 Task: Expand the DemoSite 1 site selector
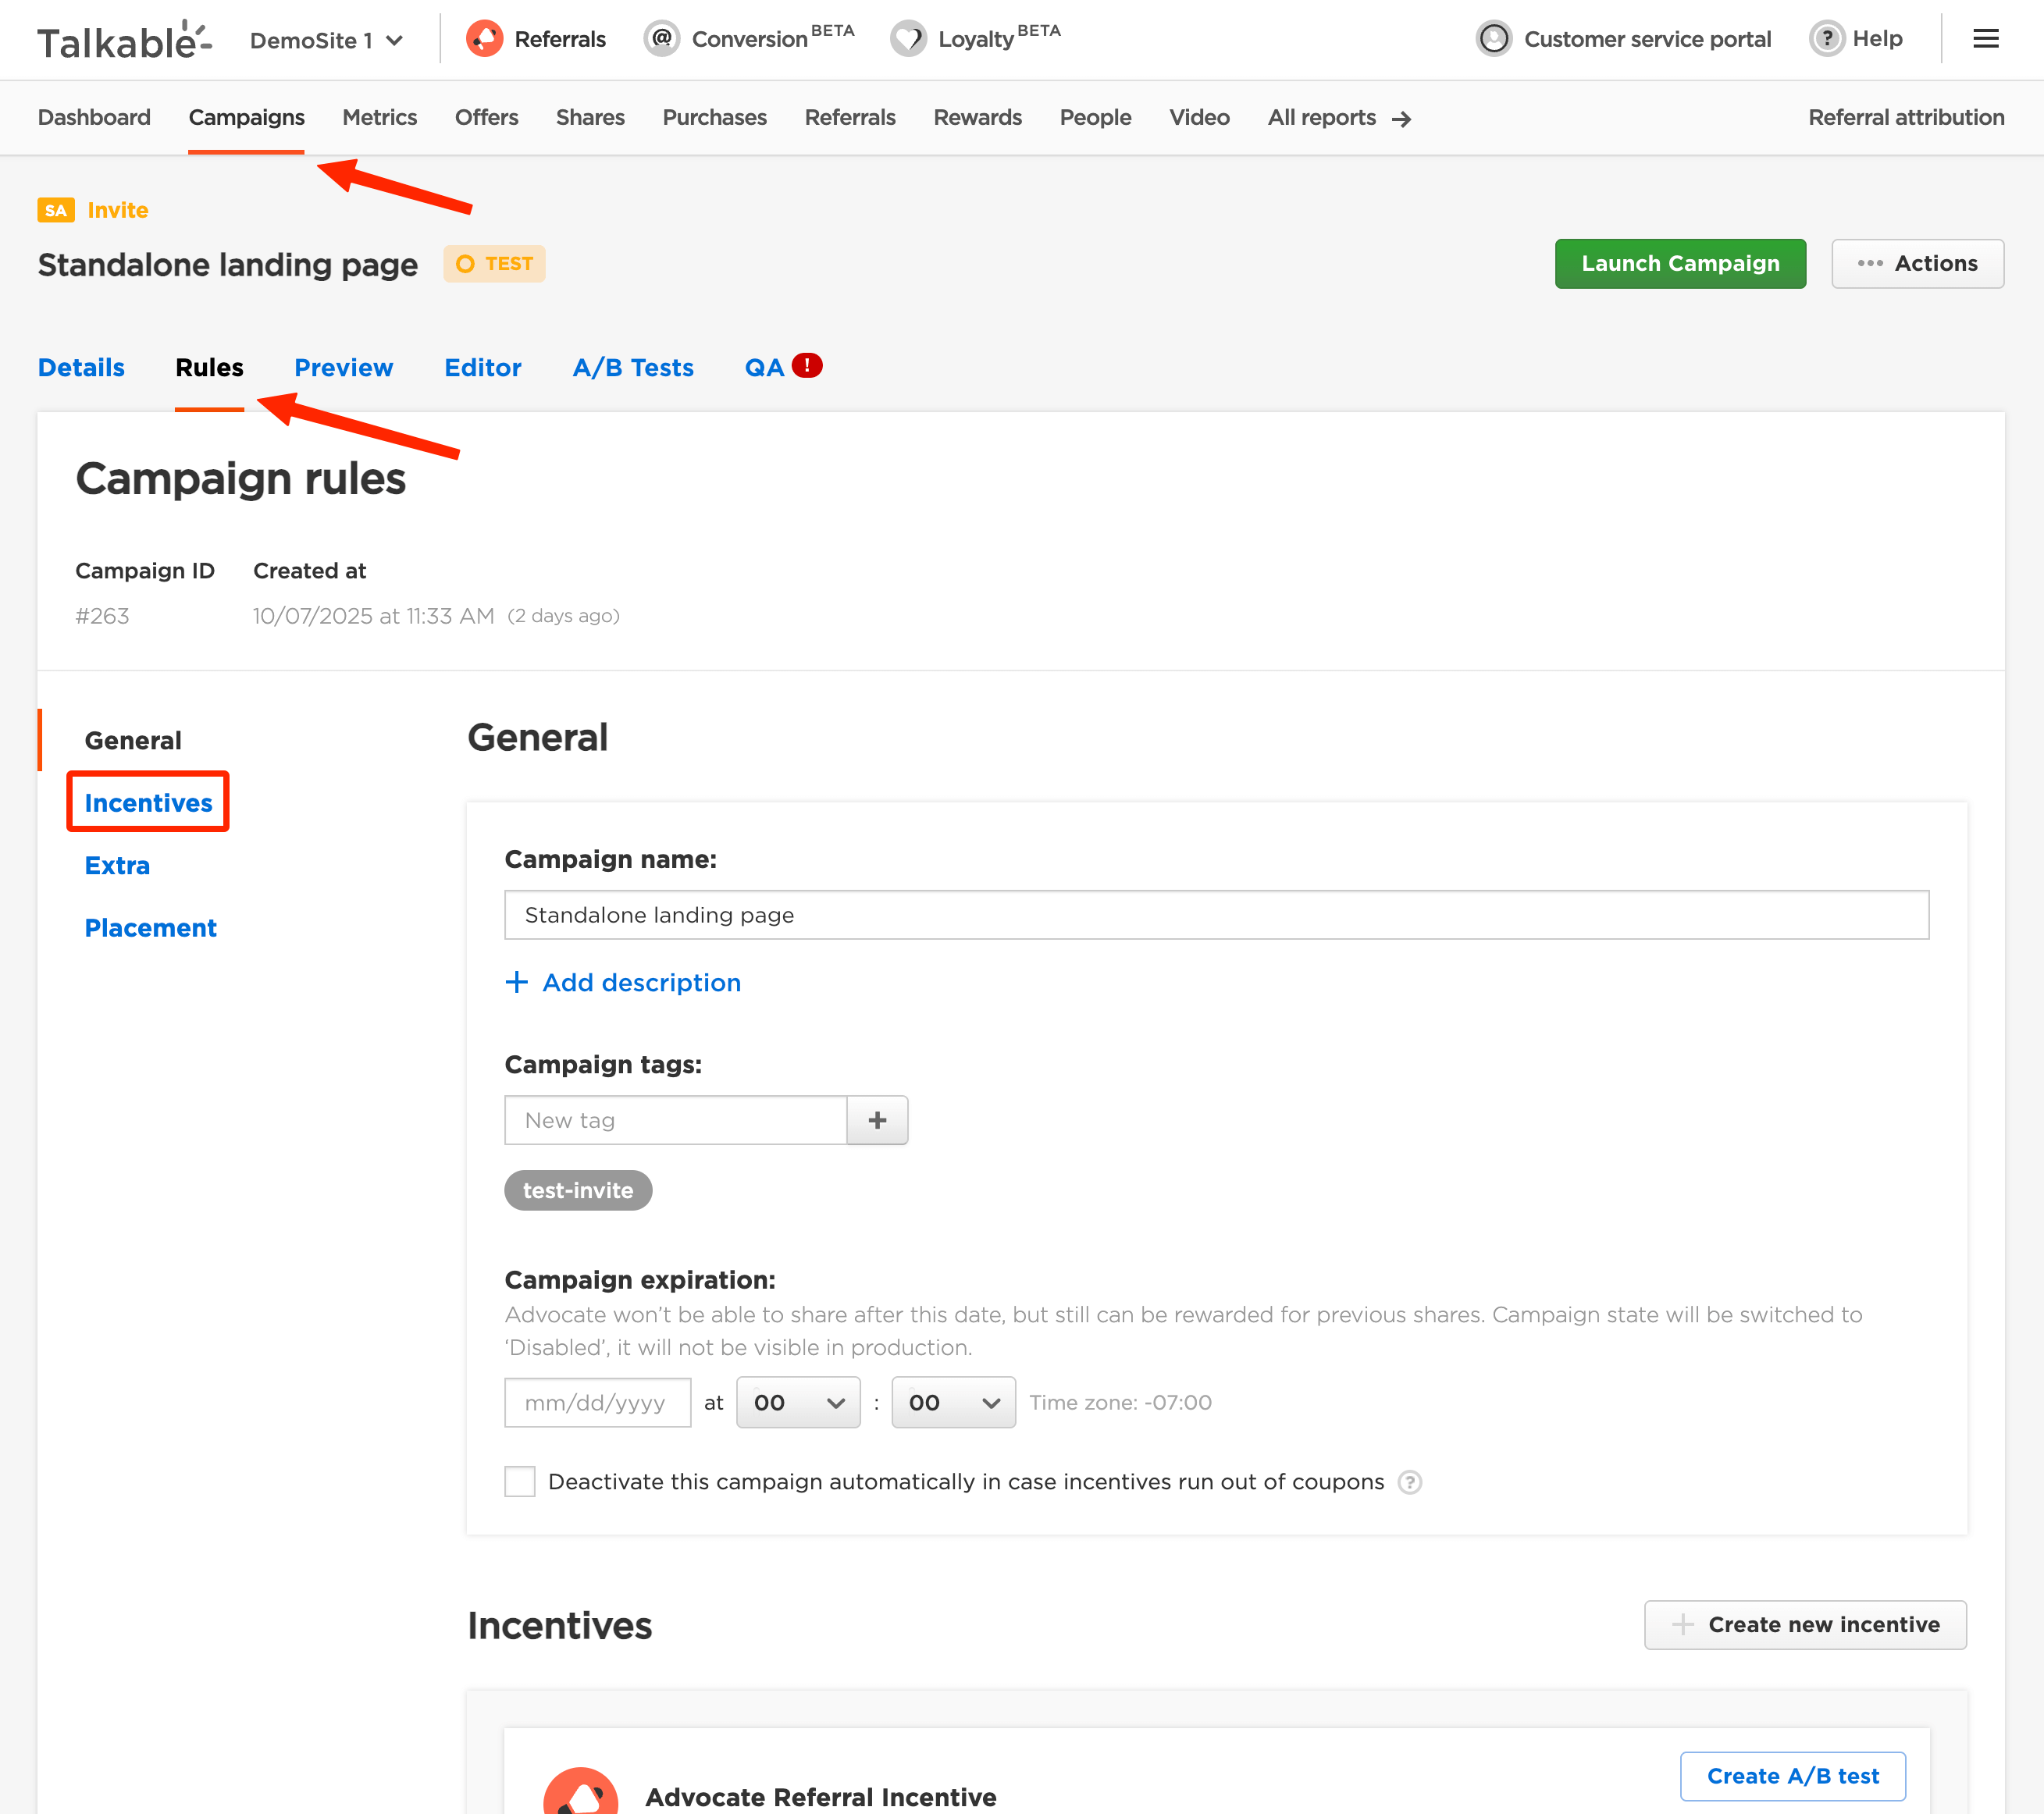pyautogui.click(x=326, y=41)
